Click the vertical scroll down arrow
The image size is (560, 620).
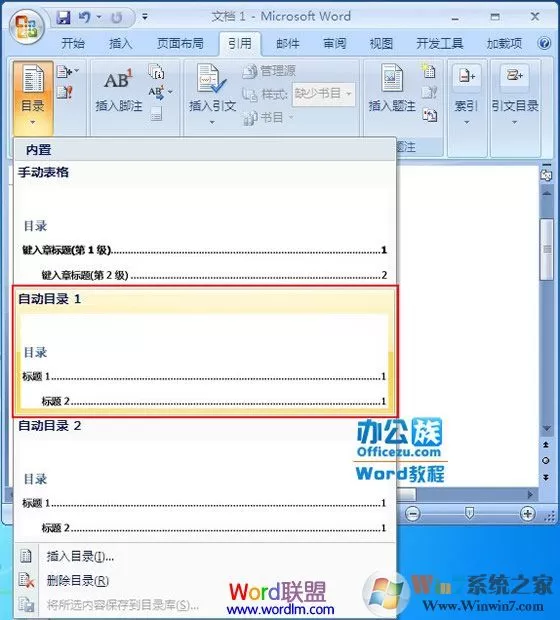(x=547, y=428)
